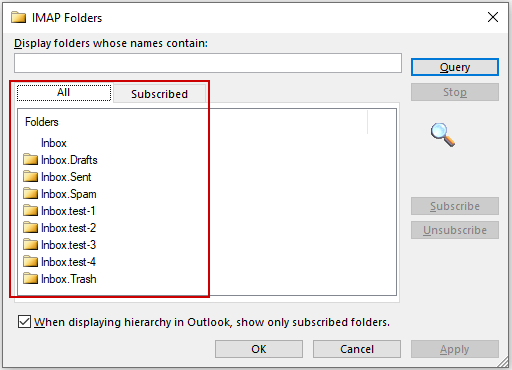Click the Folders column header

[193, 122]
